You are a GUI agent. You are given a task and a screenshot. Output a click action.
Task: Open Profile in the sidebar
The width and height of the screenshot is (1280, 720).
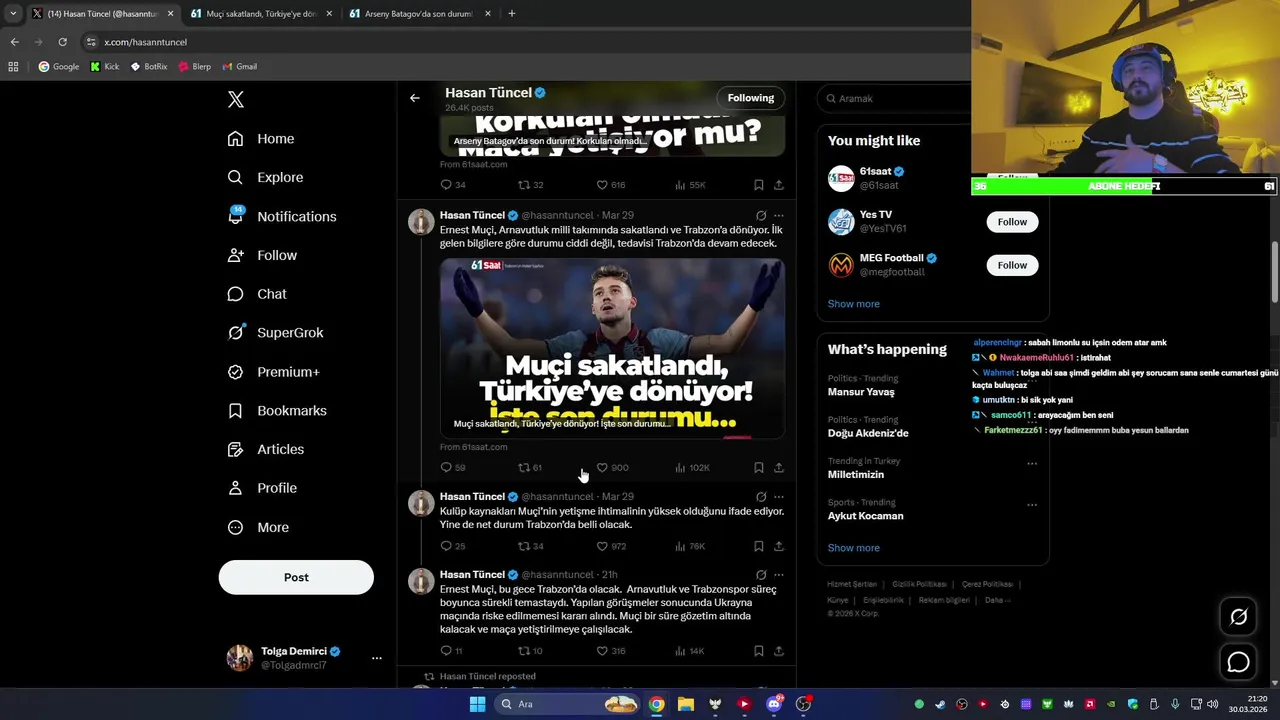[x=262, y=488]
